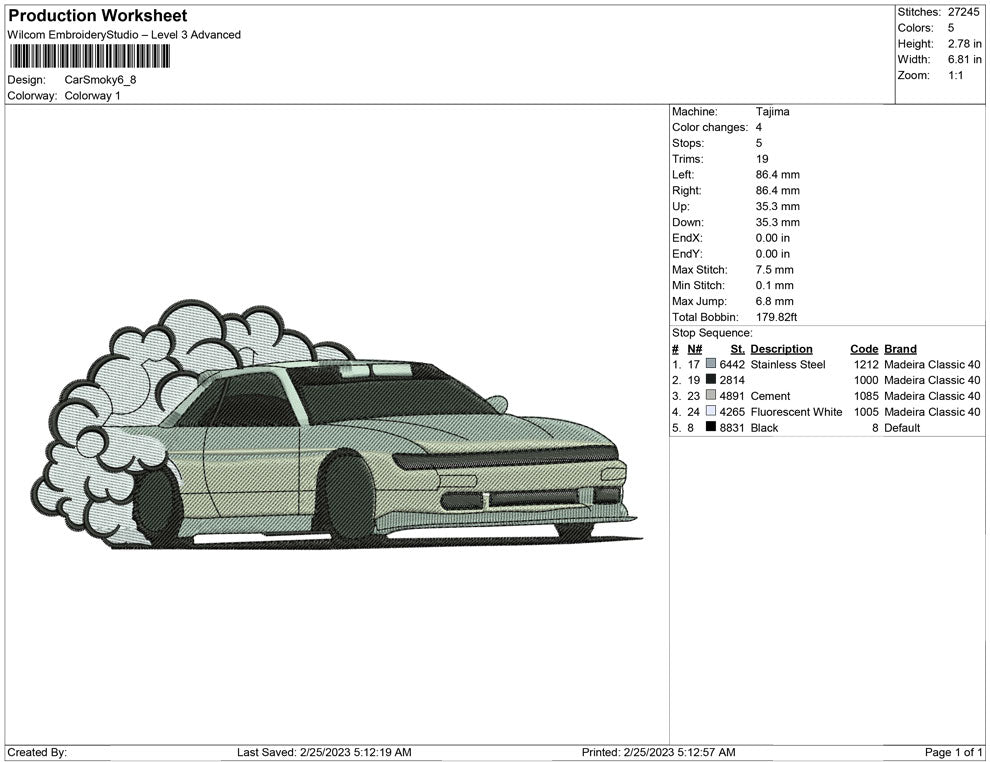Click the Brand column header

pyautogui.click(x=900, y=349)
